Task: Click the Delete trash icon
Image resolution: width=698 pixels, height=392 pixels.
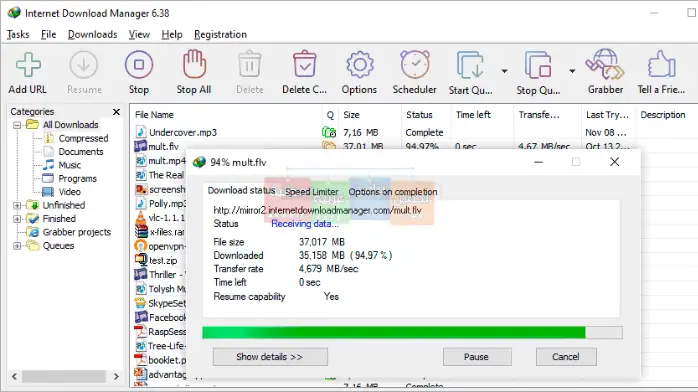Action: point(249,65)
